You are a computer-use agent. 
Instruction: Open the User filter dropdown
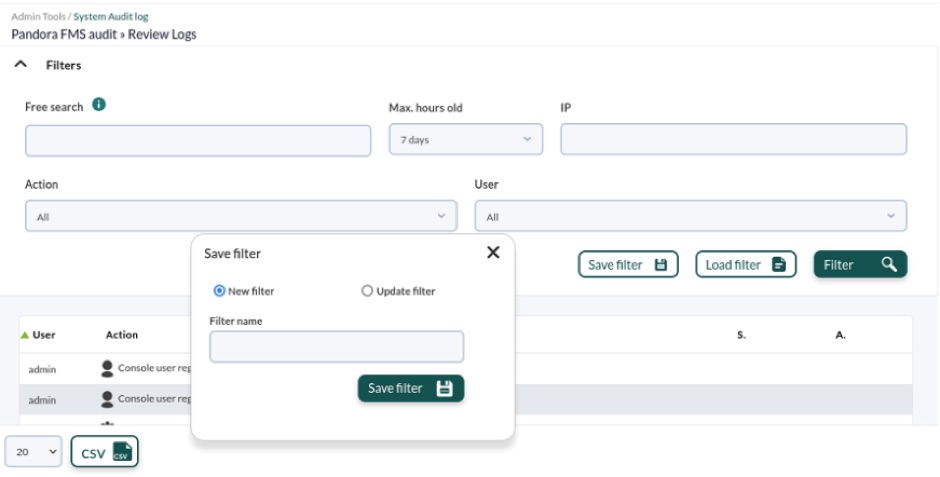point(691,216)
